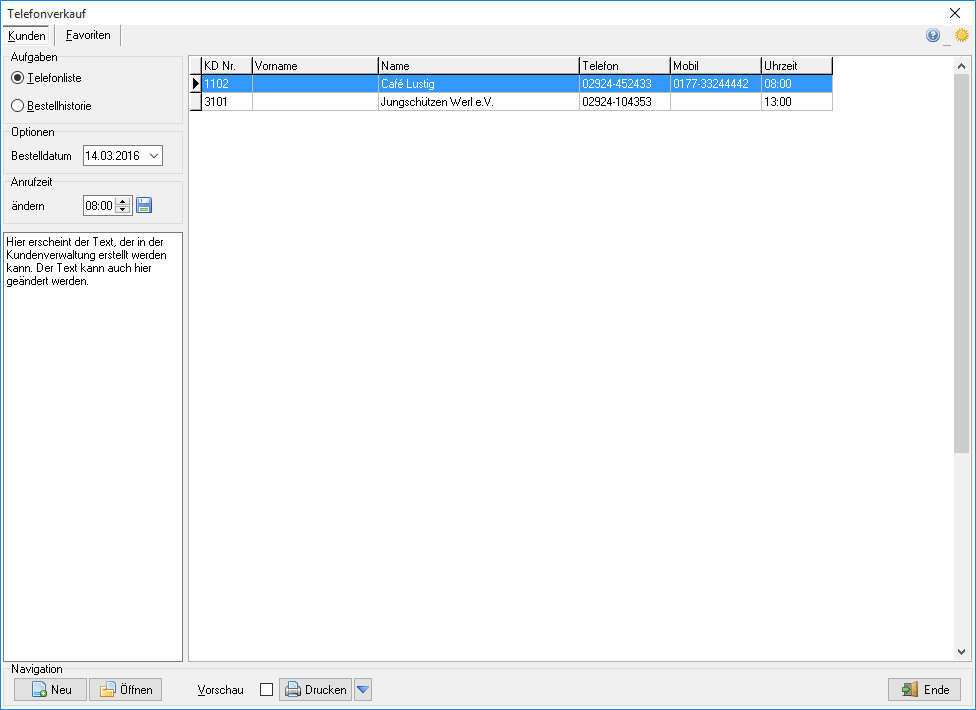Click into the customer notes text box
This screenshot has width=976, height=710.
click(x=93, y=447)
